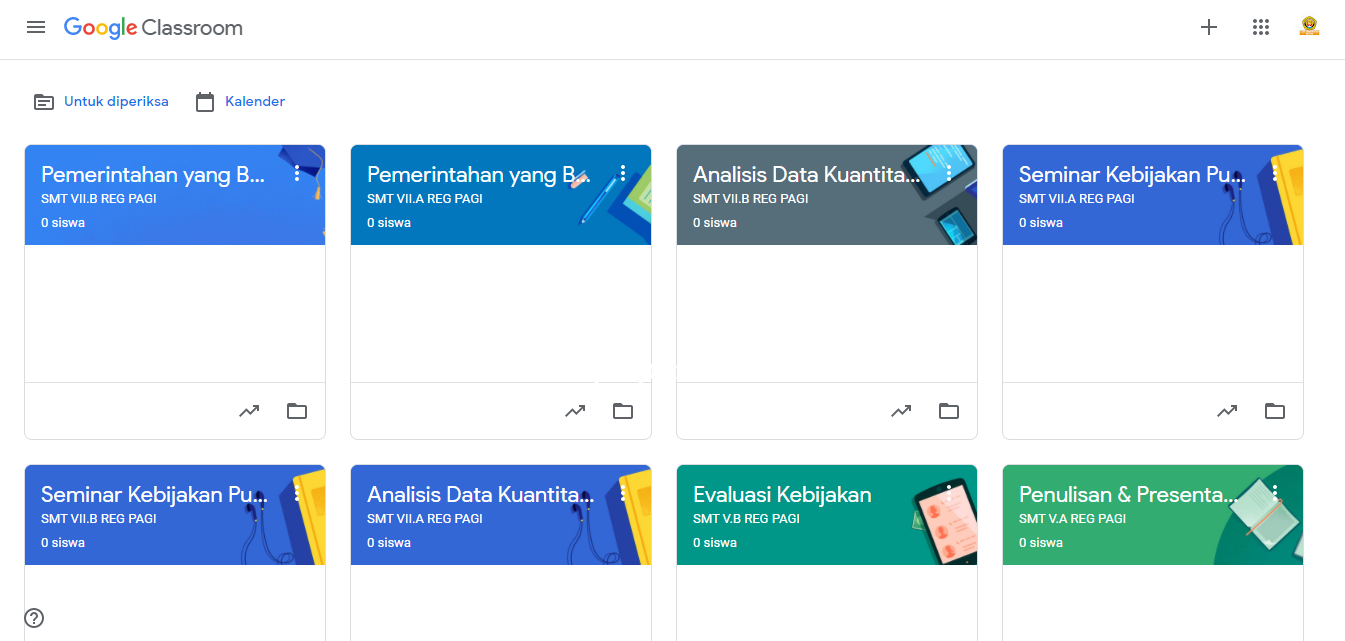Open the Drive folder for Analisis Data Kuantita SMT VII.B
The image size is (1345, 641).
949,410
